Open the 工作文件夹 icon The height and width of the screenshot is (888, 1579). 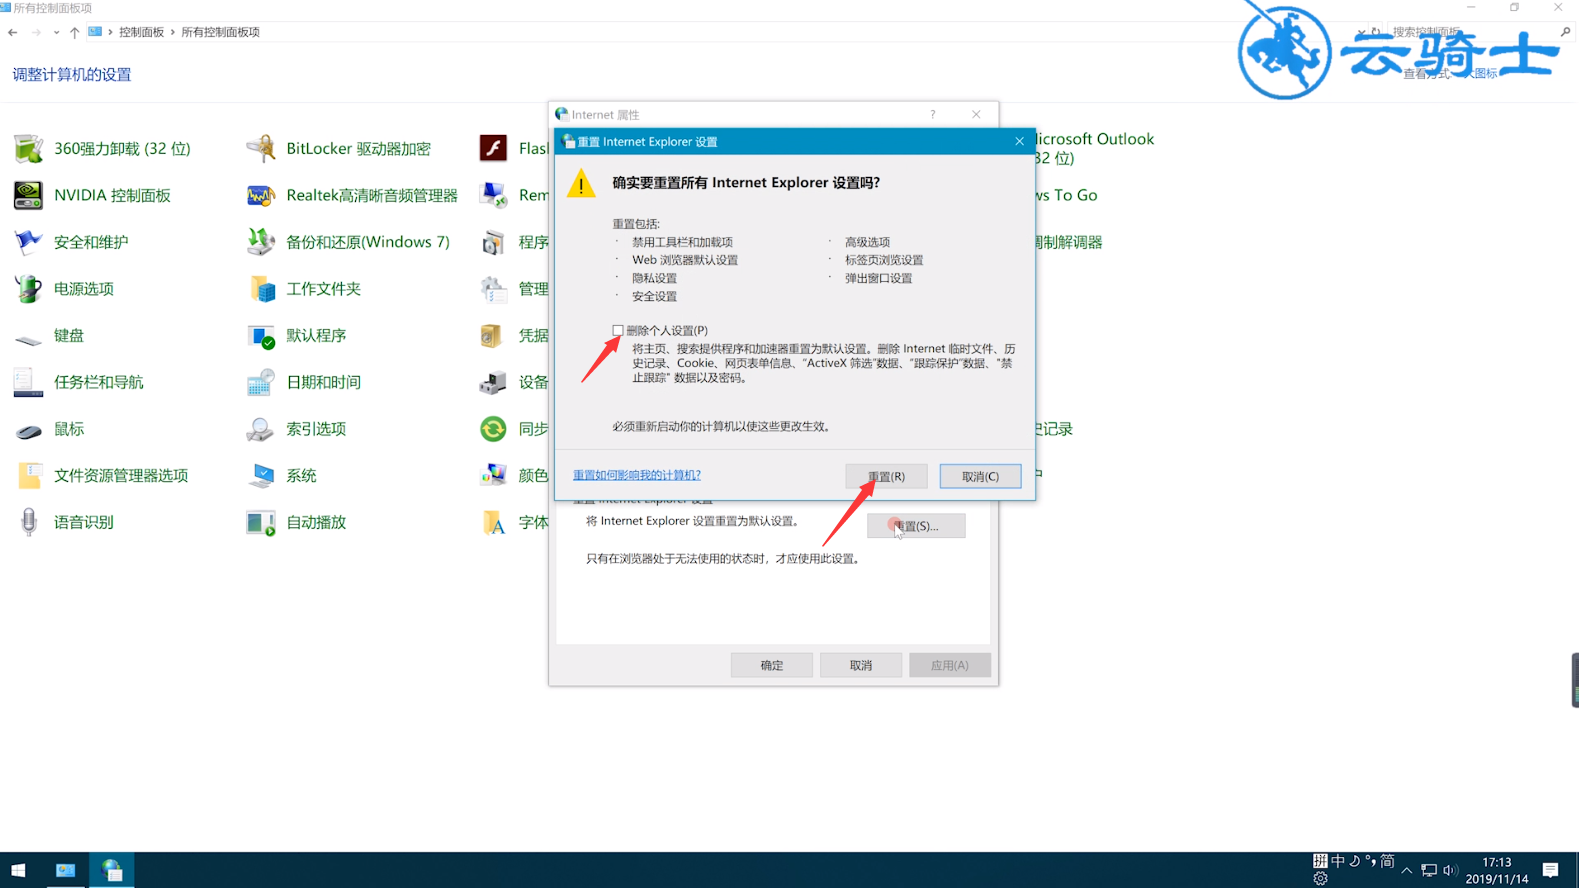pos(261,289)
